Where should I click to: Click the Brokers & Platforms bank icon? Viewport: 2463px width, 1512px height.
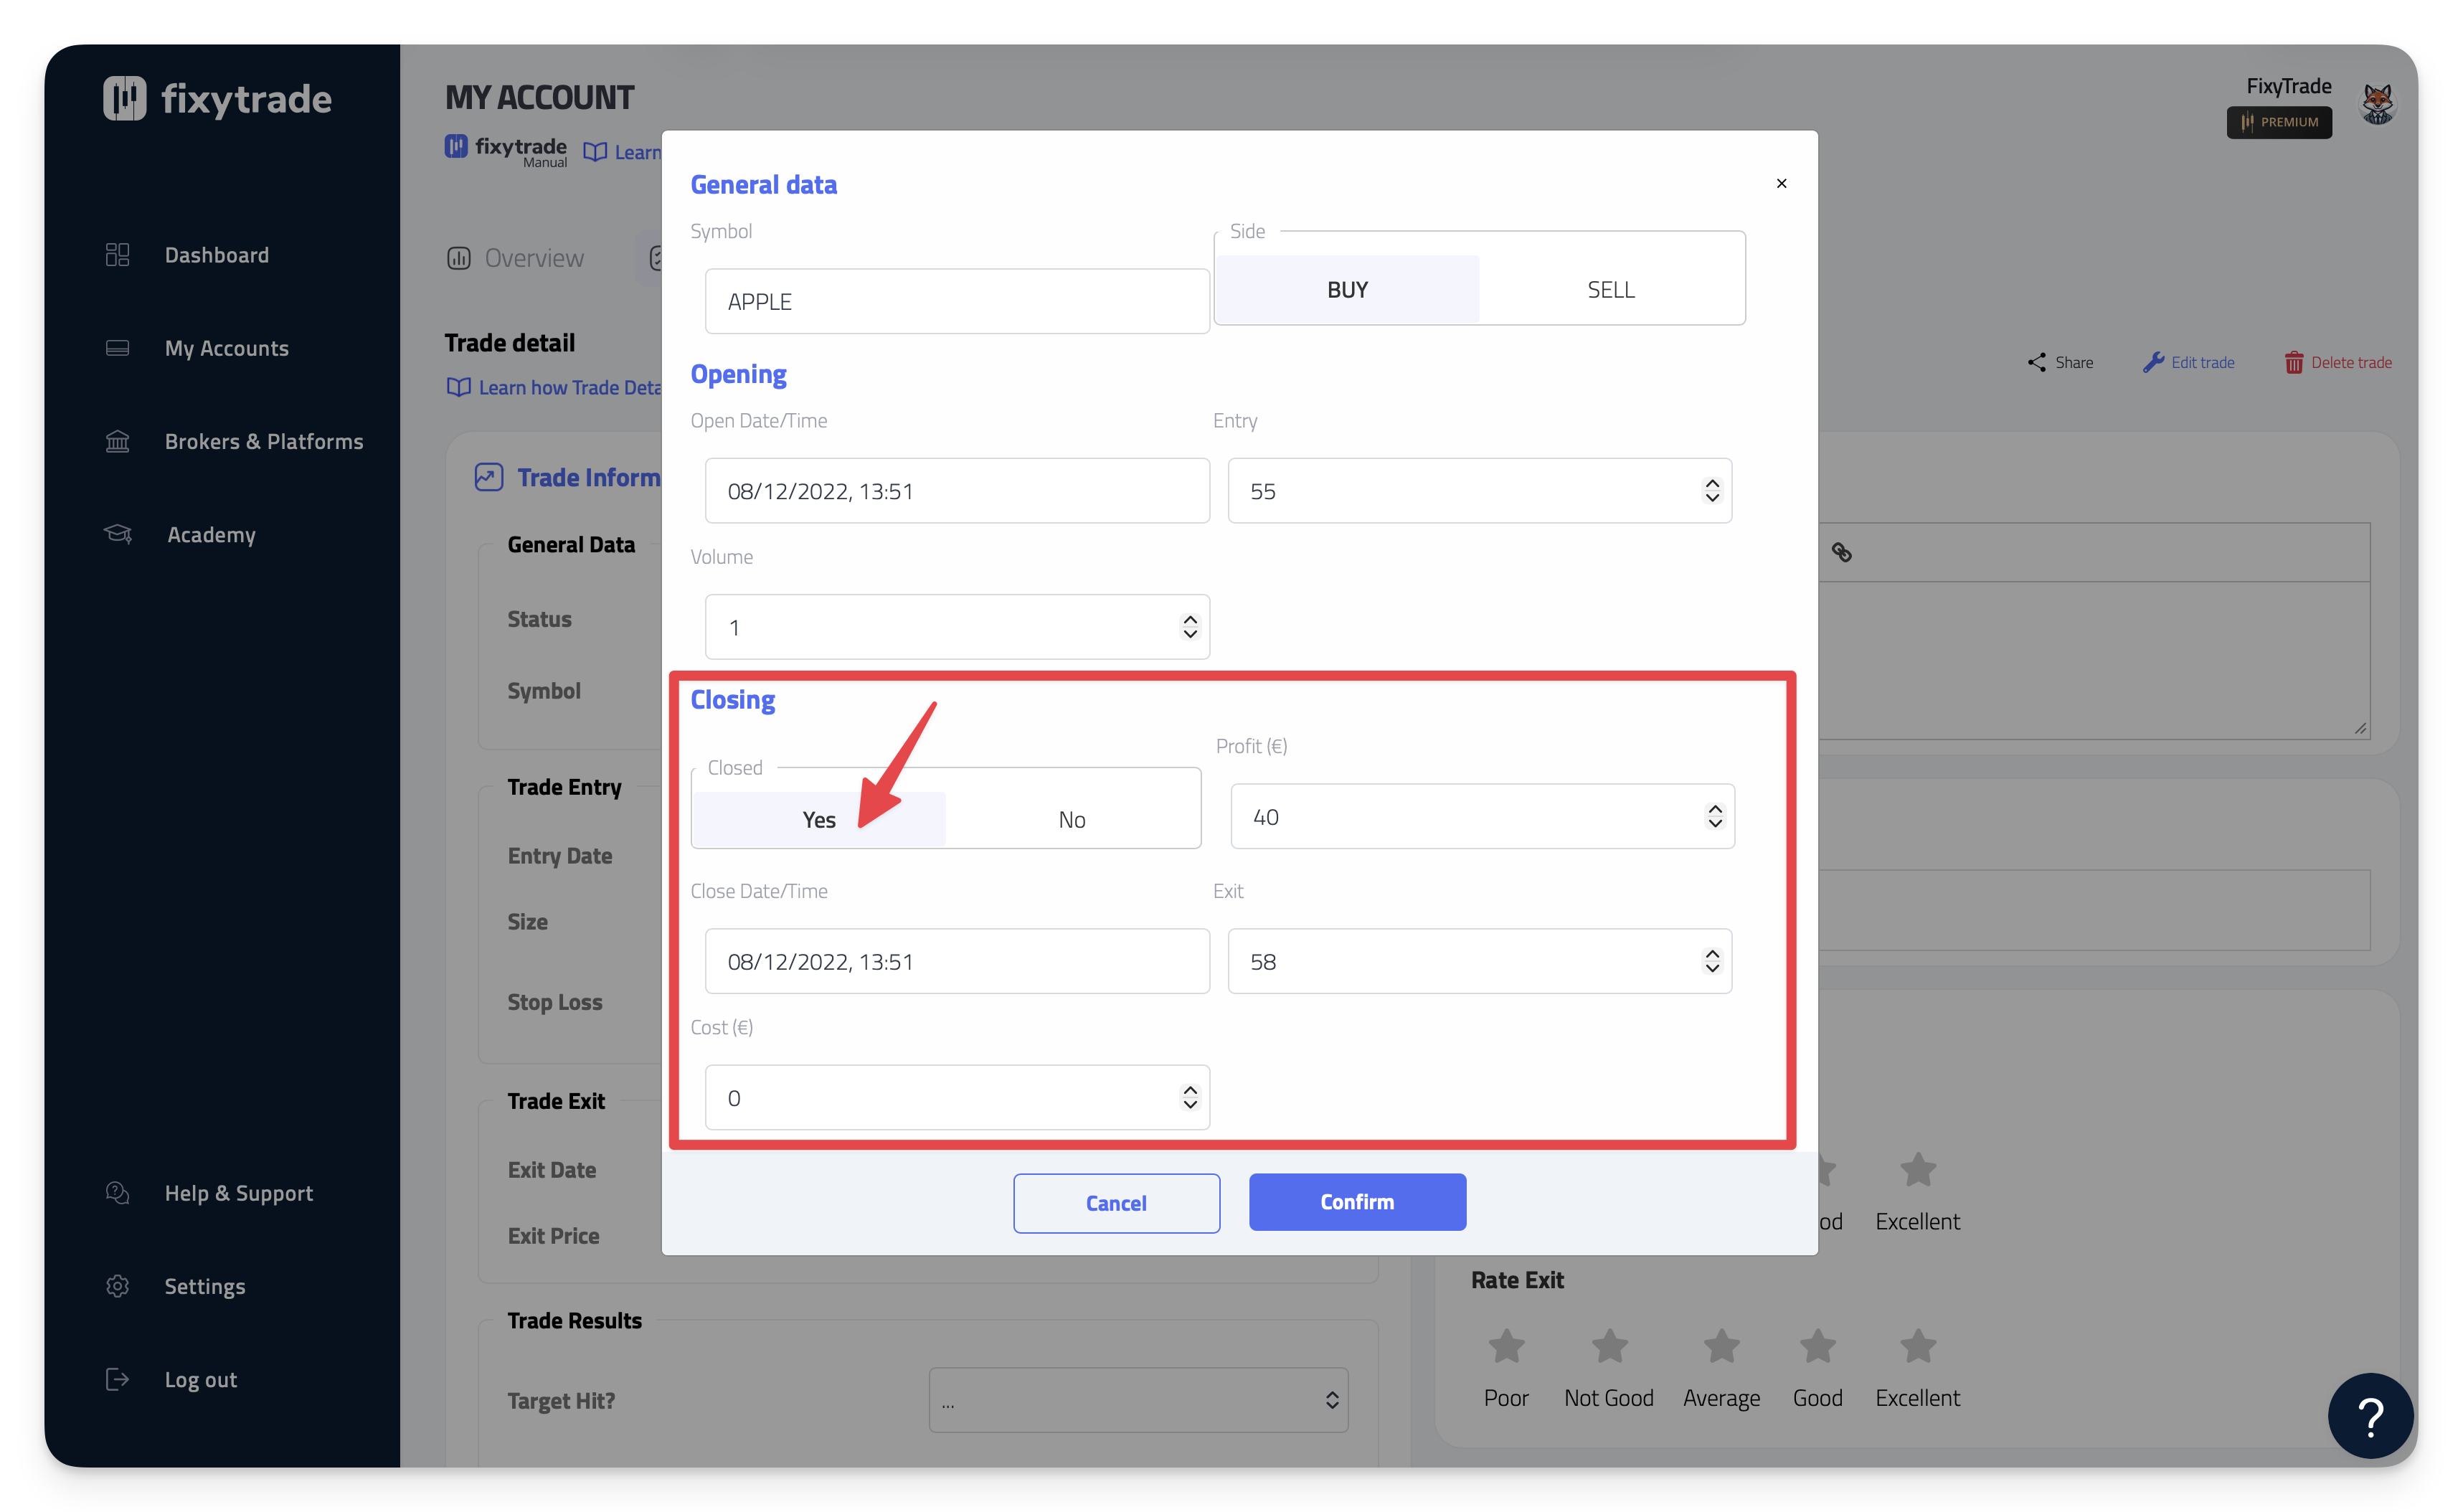click(117, 441)
